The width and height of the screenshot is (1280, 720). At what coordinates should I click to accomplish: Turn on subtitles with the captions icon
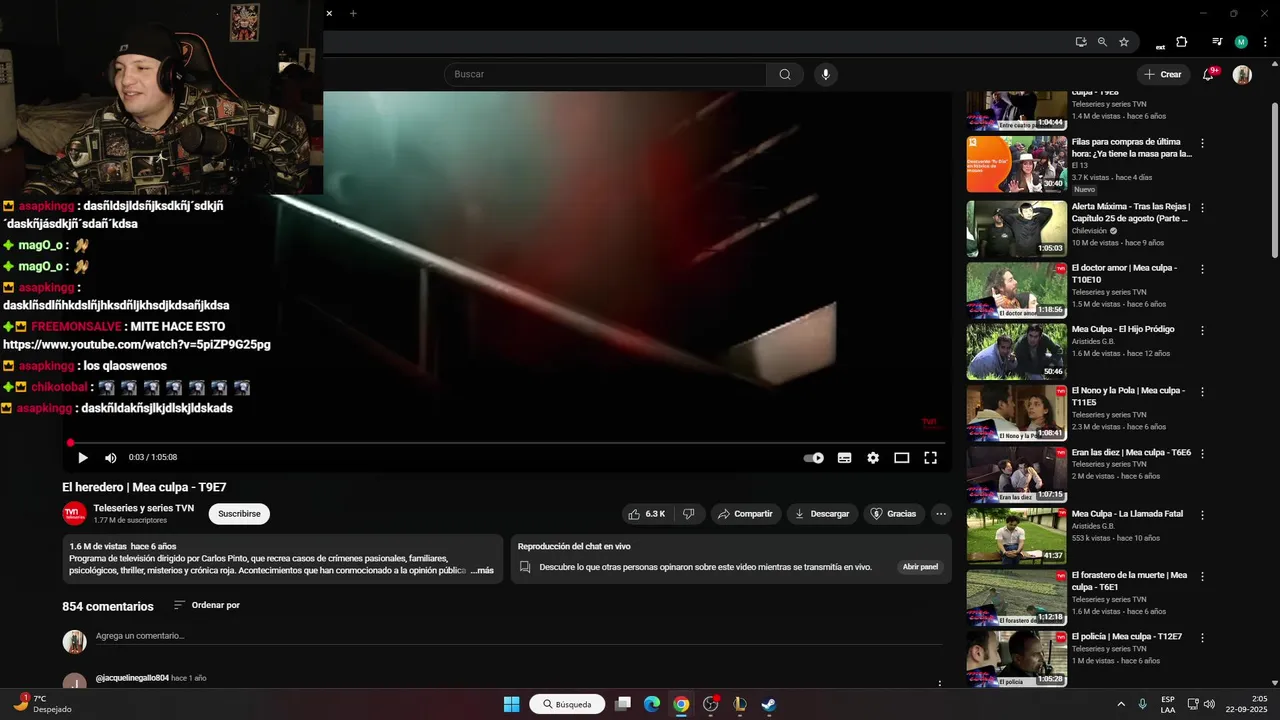844,458
